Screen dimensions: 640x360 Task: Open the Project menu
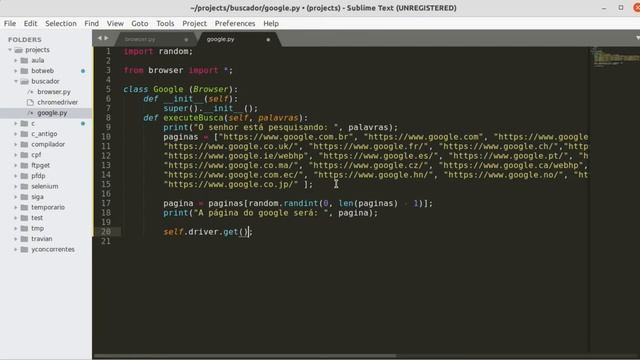194,24
